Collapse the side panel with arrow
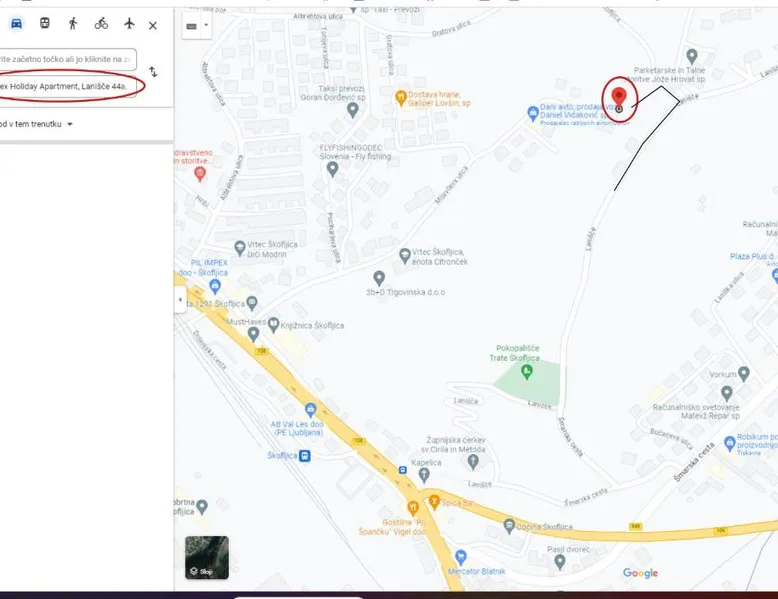Viewport: 778px width, 599px height. click(x=180, y=300)
